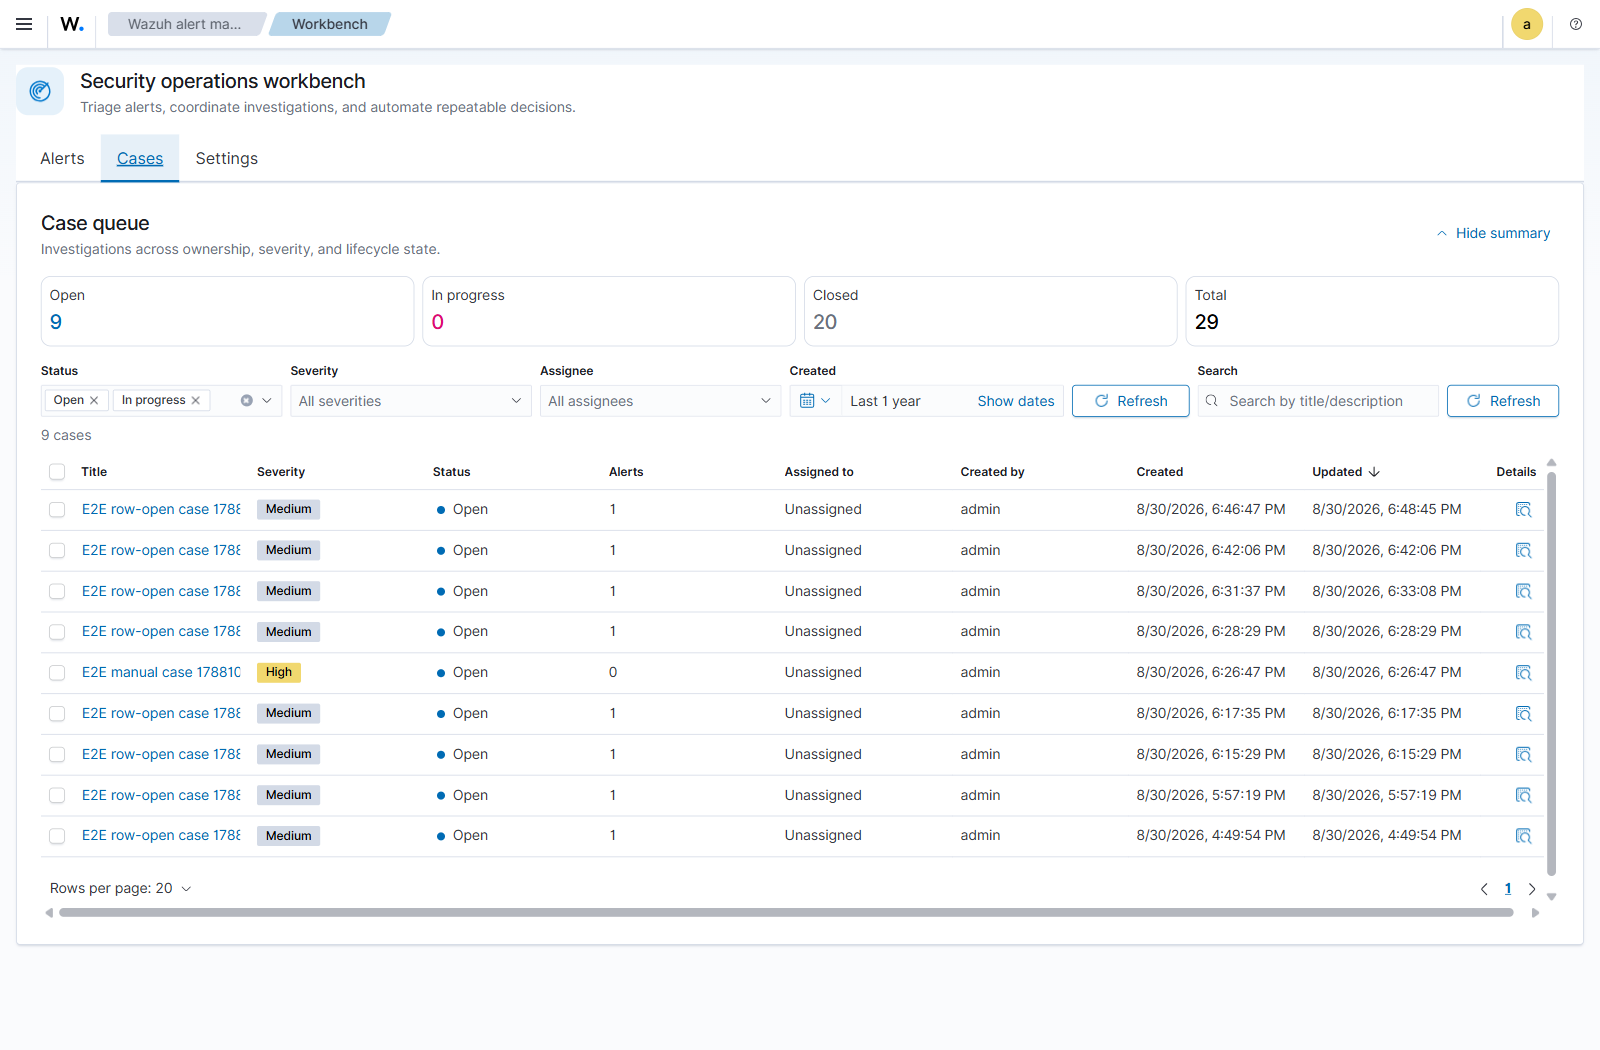The width and height of the screenshot is (1600, 1050).
Task: Open details for case created 6:17:35 PM
Action: (1523, 714)
